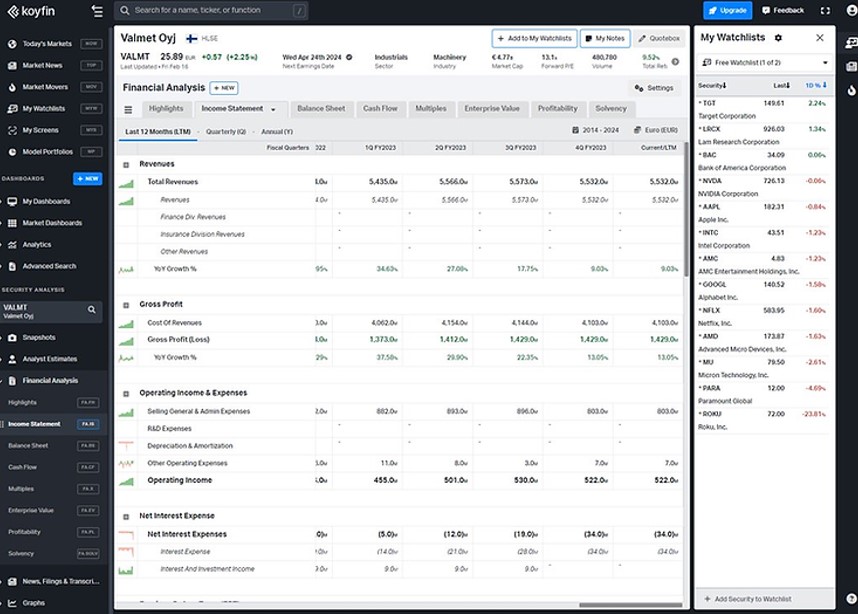Select Quarterly (Q) period

[x=225, y=132]
